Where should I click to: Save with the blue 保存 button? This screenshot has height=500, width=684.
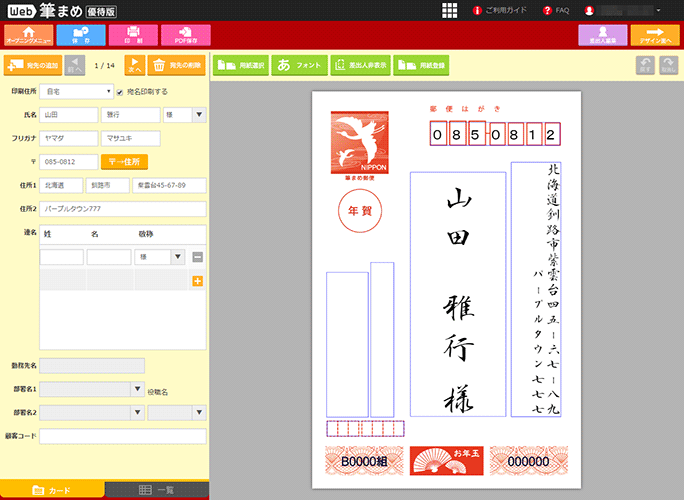pyautogui.click(x=81, y=35)
